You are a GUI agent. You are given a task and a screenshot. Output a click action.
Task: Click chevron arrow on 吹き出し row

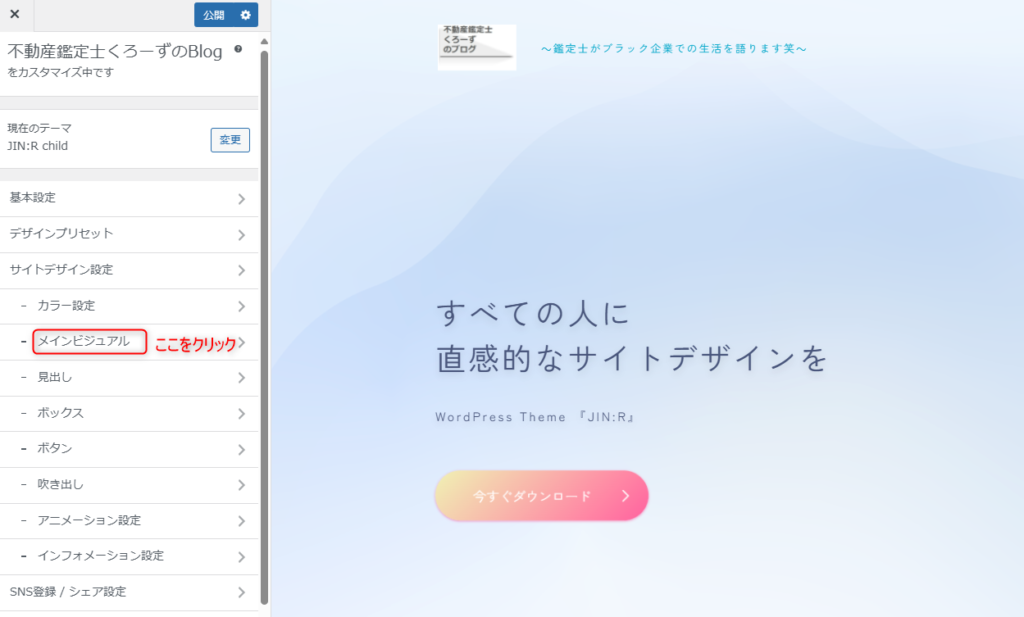(x=242, y=485)
